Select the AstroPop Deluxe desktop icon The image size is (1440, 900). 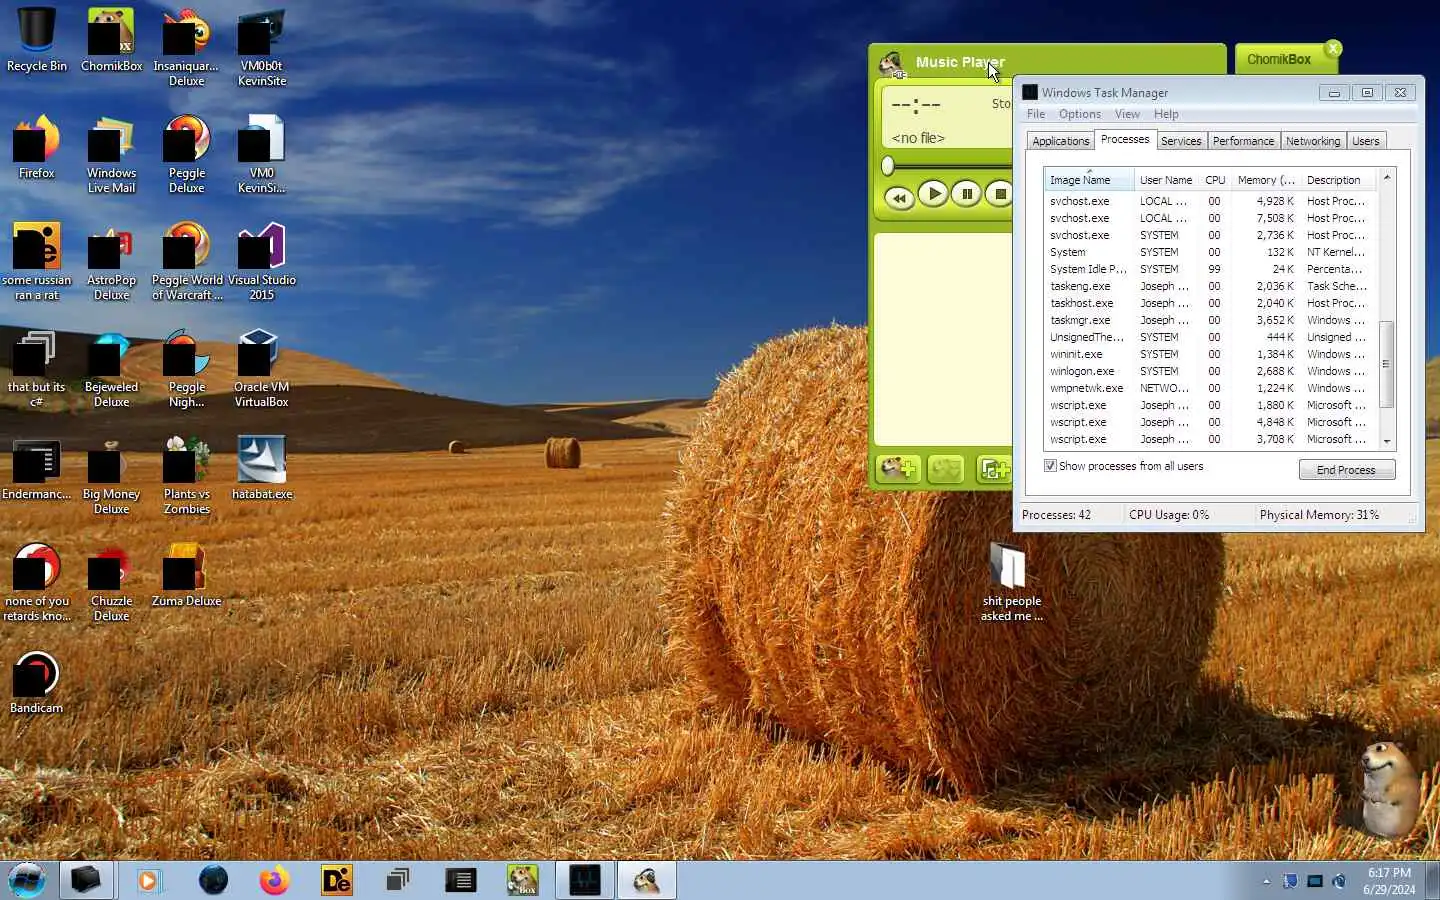click(111, 261)
